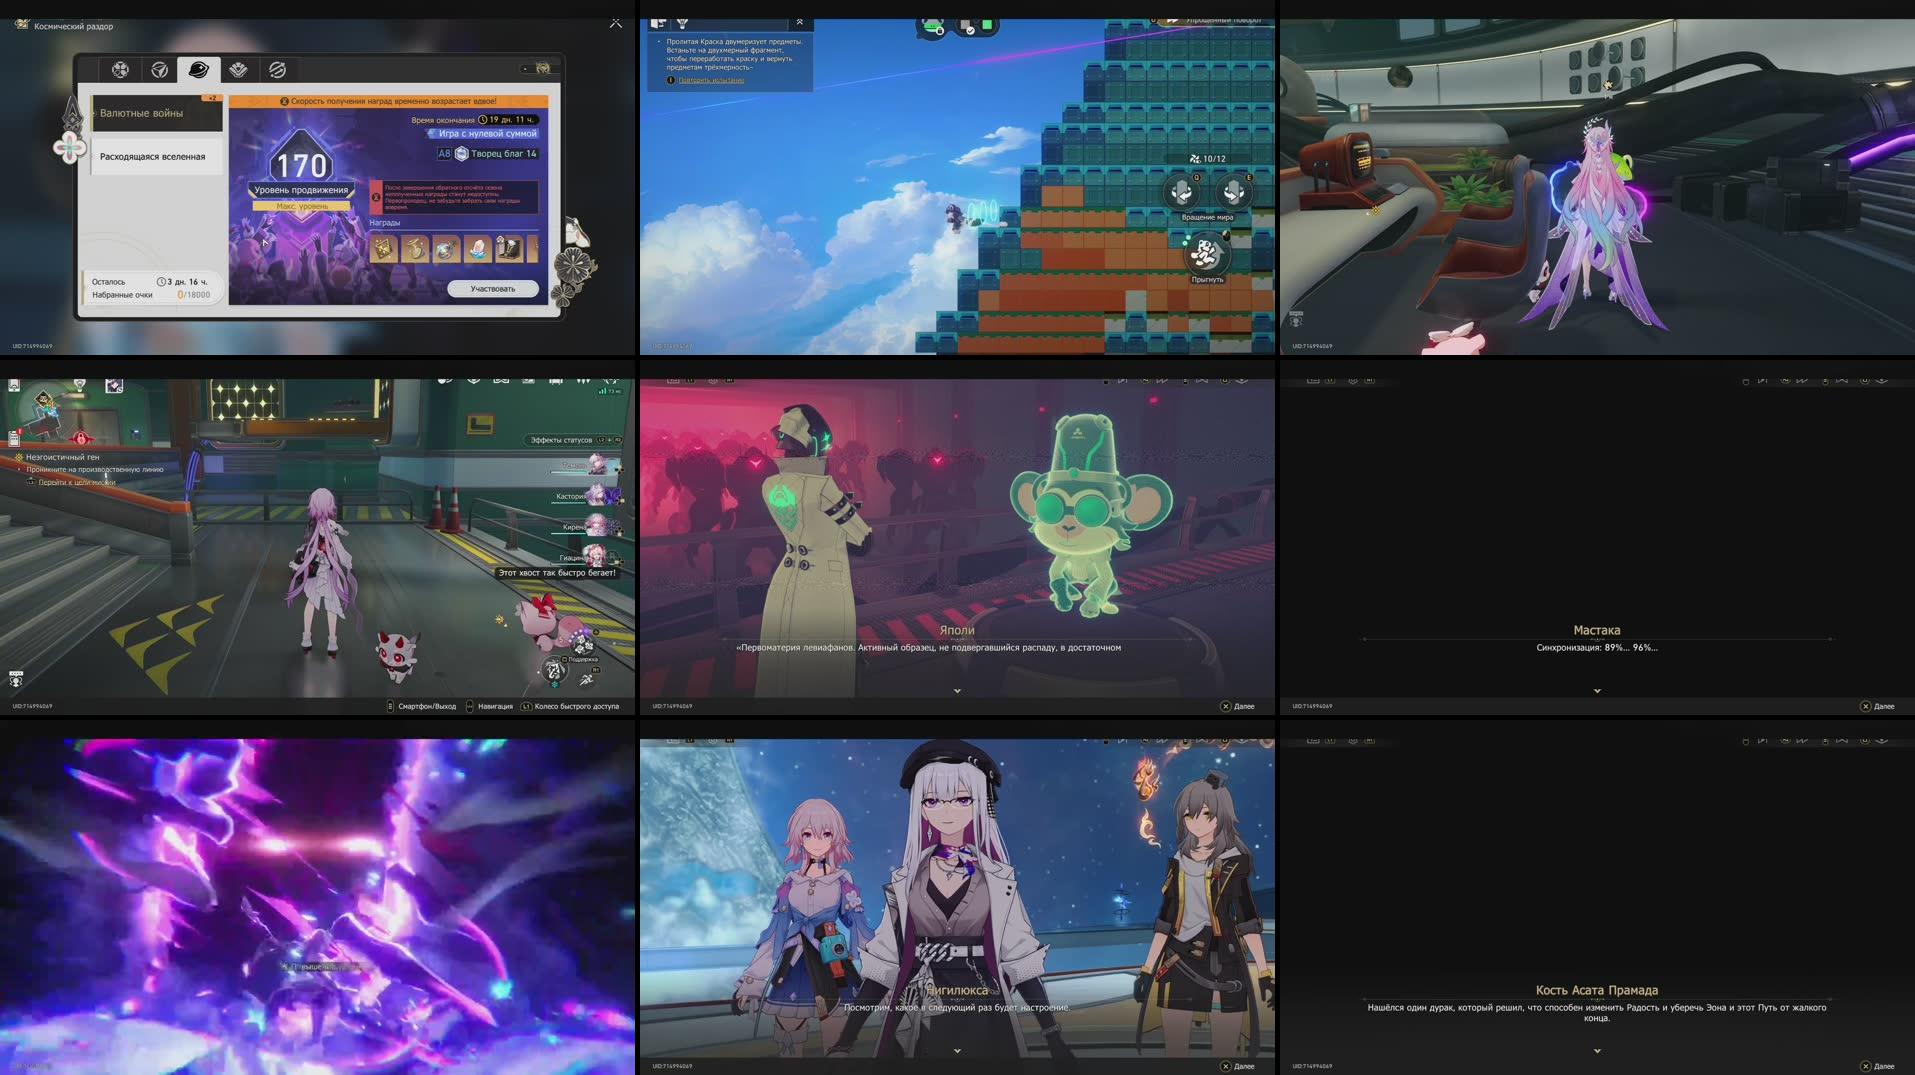Click the sprint running icon
The image size is (1915, 1075).
point(586,680)
